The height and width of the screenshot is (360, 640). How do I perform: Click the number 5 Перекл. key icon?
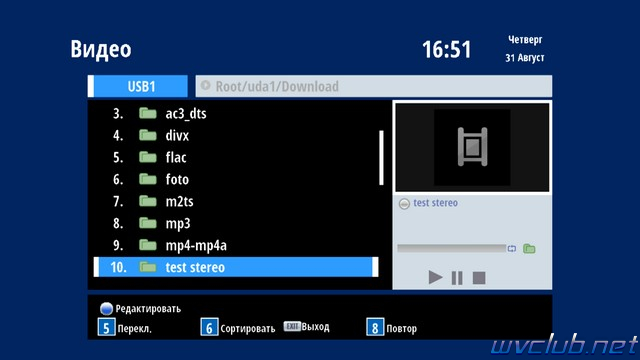107,327
